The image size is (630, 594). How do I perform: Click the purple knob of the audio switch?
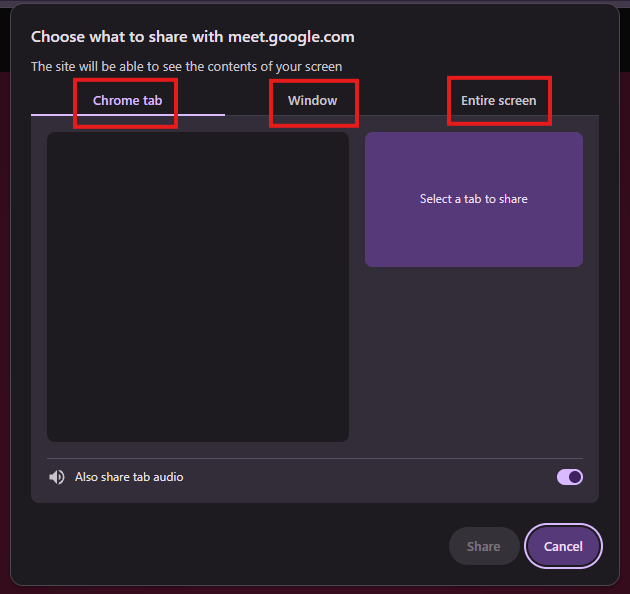(x=575, y=477)
